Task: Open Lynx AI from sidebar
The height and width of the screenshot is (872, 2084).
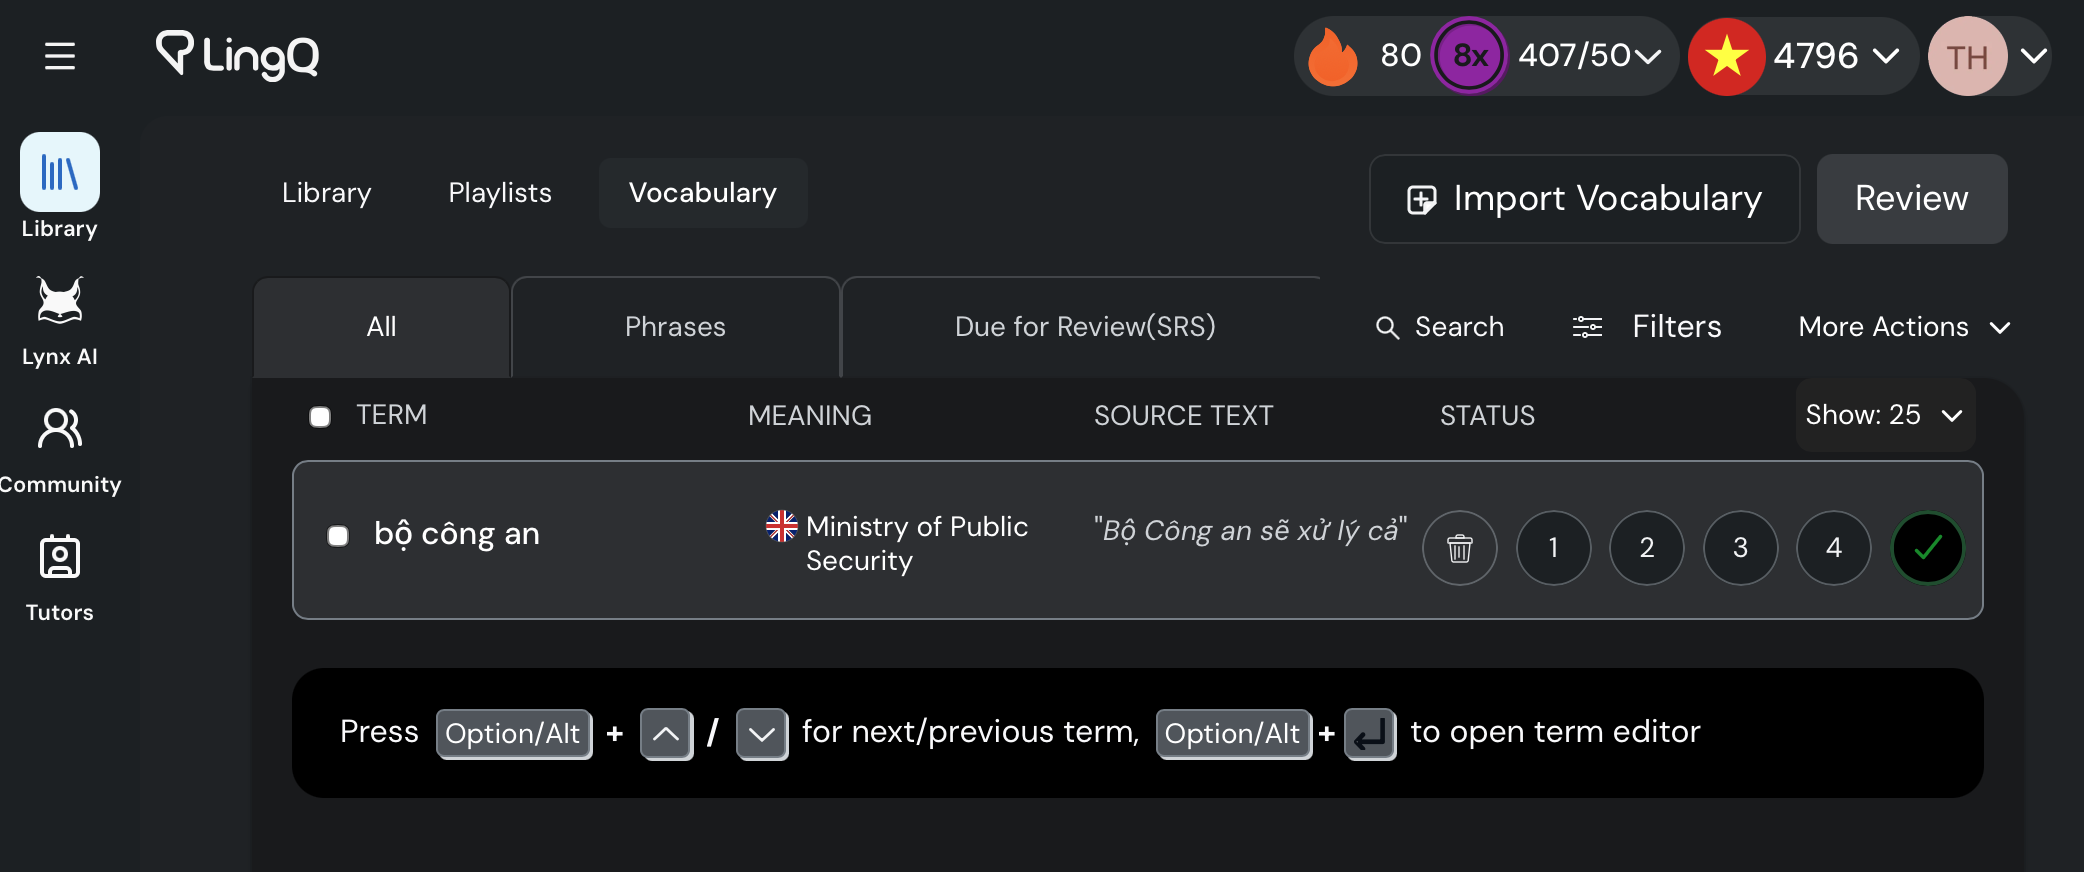Action: click(x=60, y=322)
